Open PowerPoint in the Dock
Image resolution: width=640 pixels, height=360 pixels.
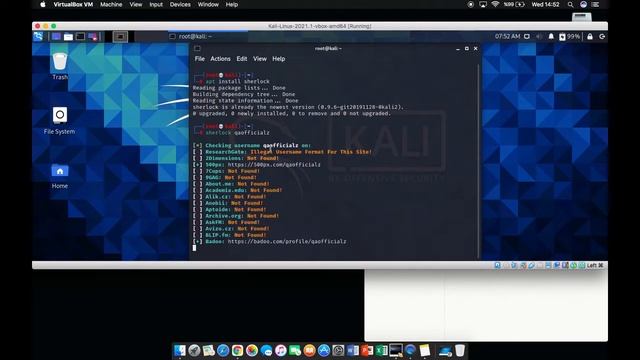click(x=367, y=350)
